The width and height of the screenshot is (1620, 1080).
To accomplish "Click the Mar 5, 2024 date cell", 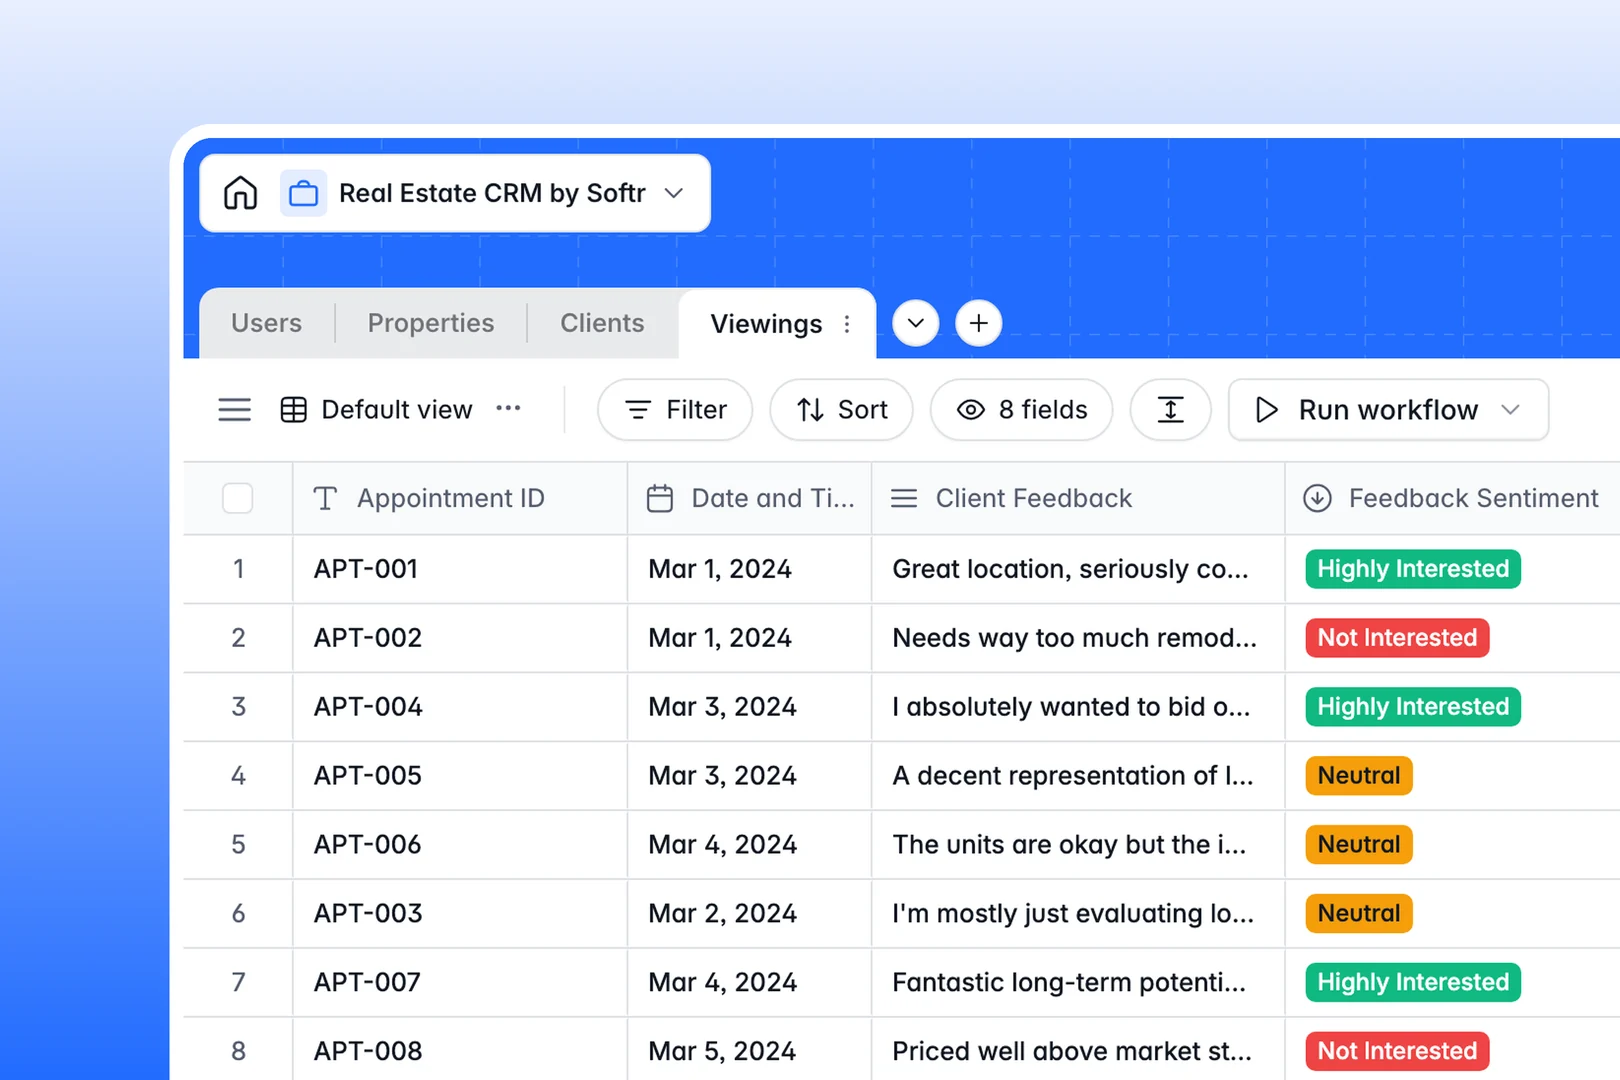I will pyautogui.click(x=749, y=1051).
